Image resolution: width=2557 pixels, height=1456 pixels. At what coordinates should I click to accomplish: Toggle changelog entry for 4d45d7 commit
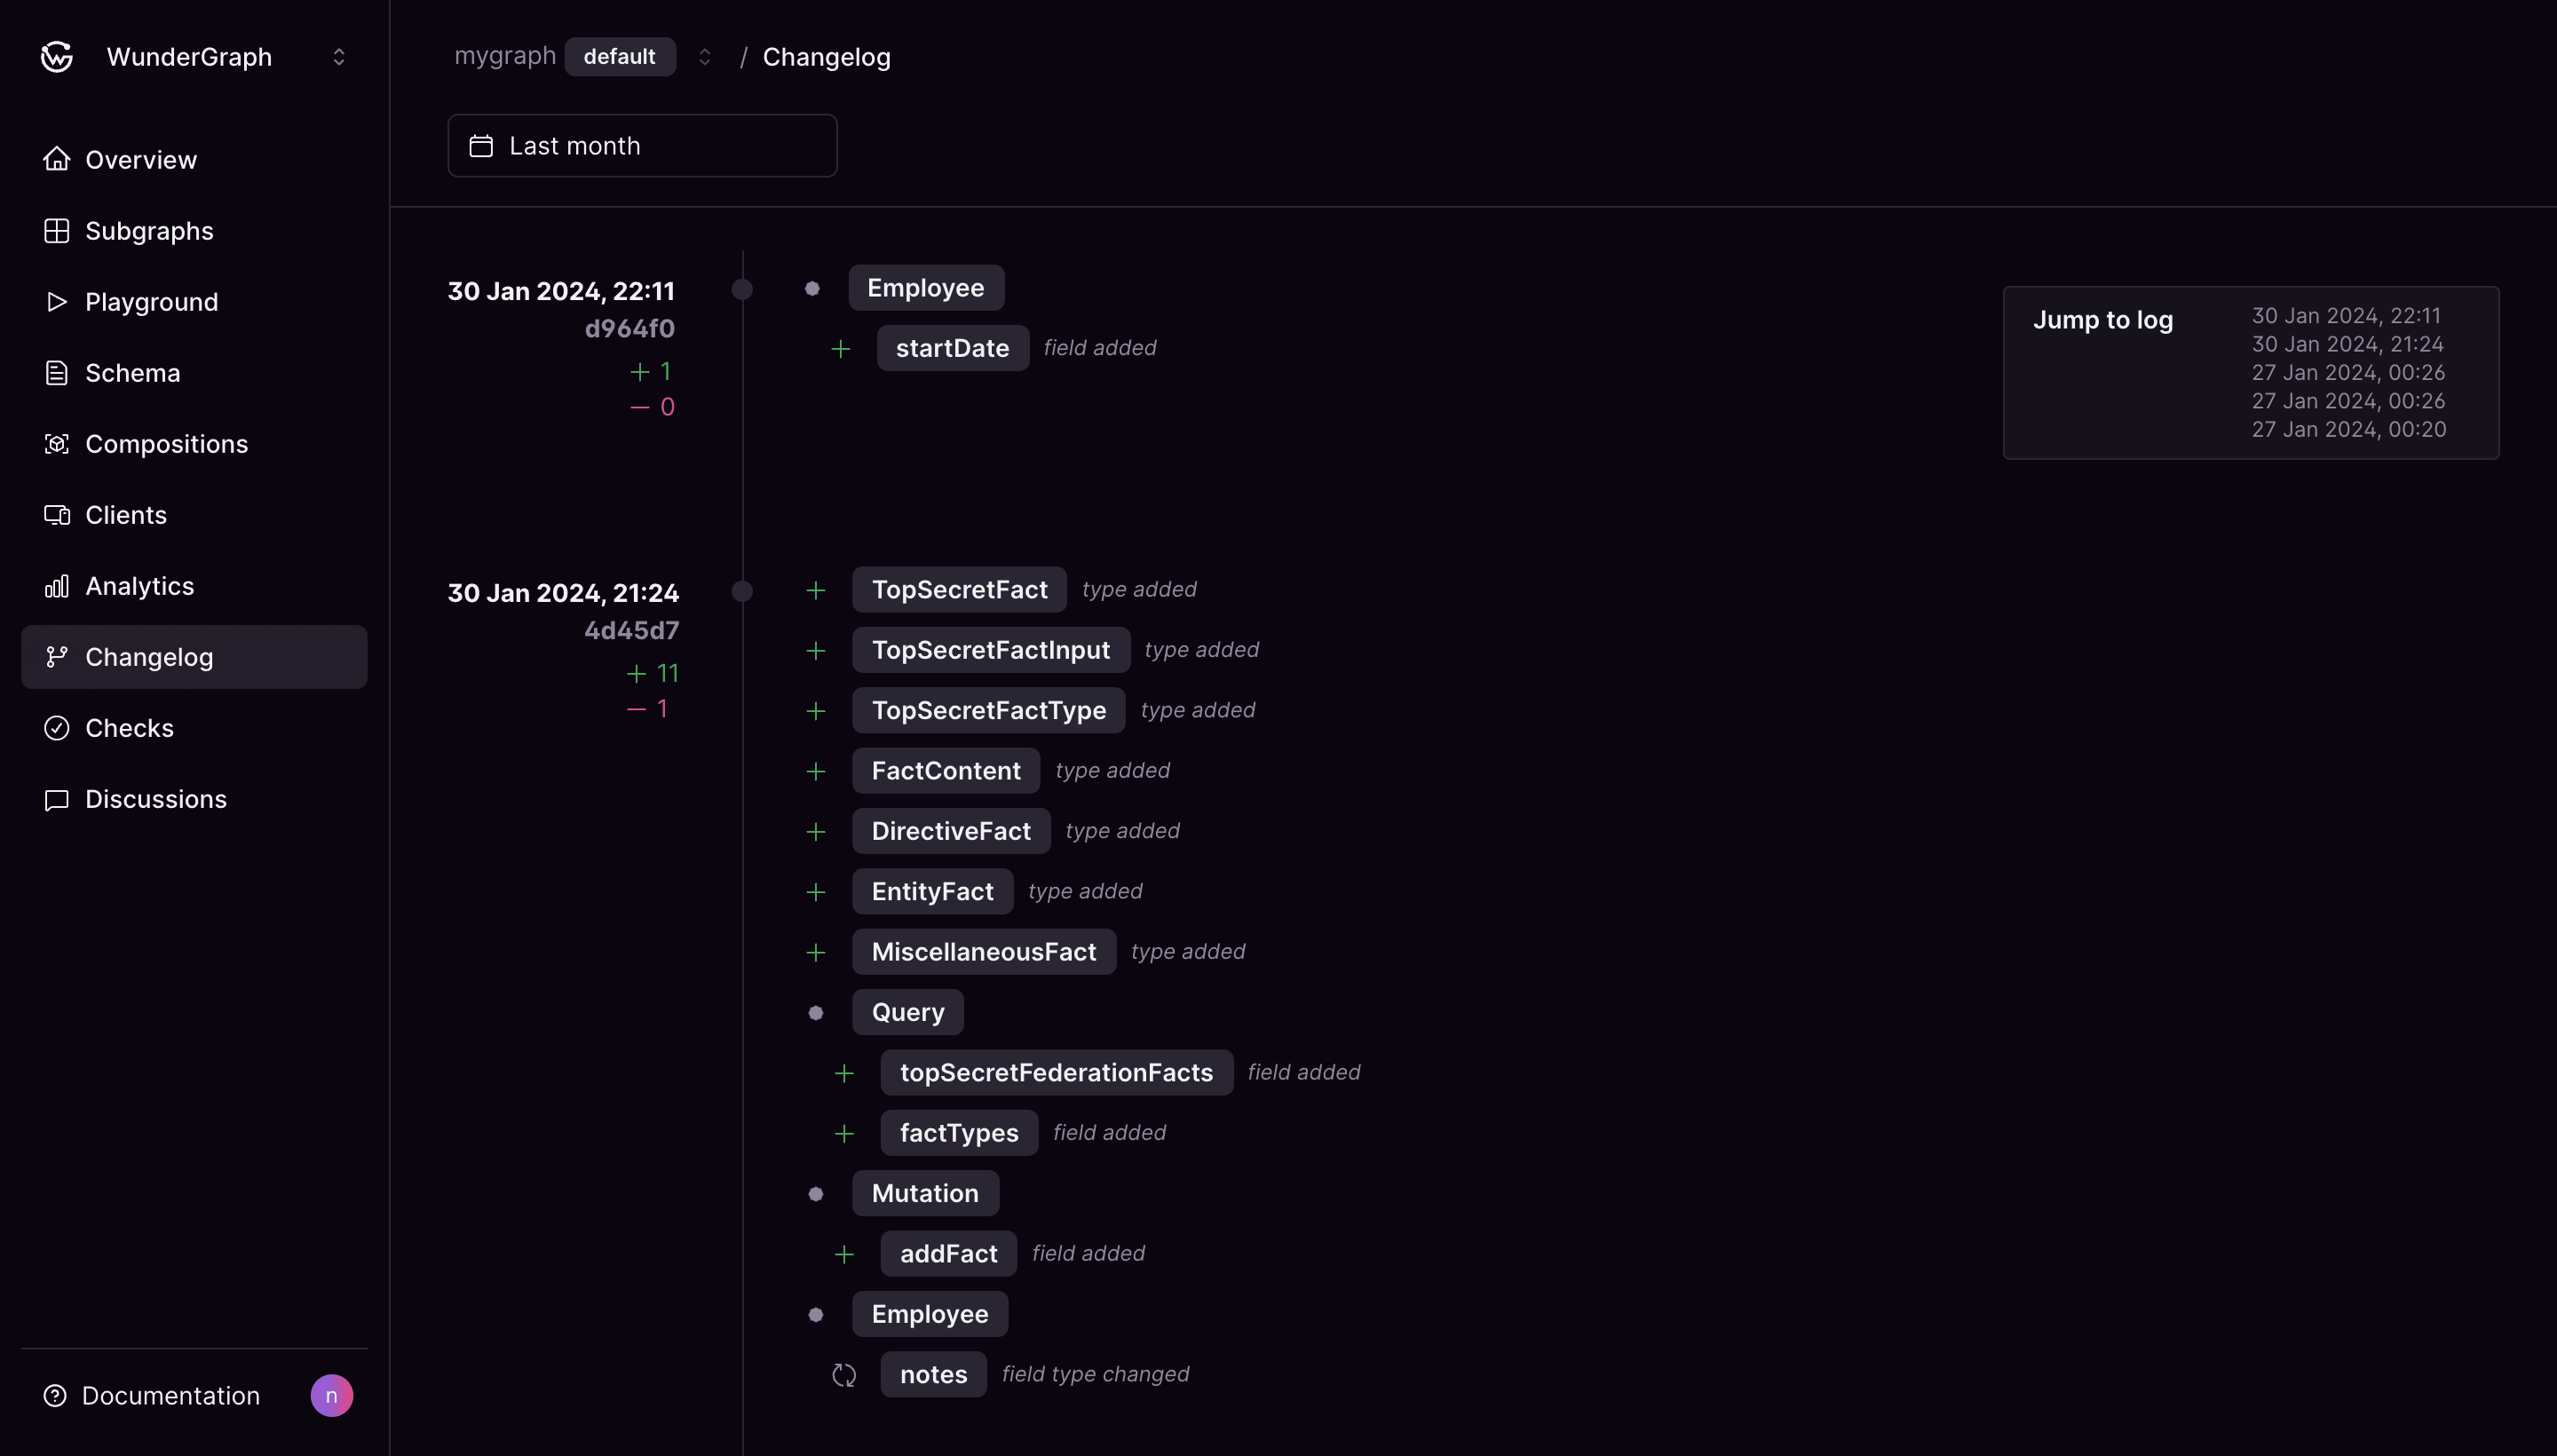click(740, 590)
